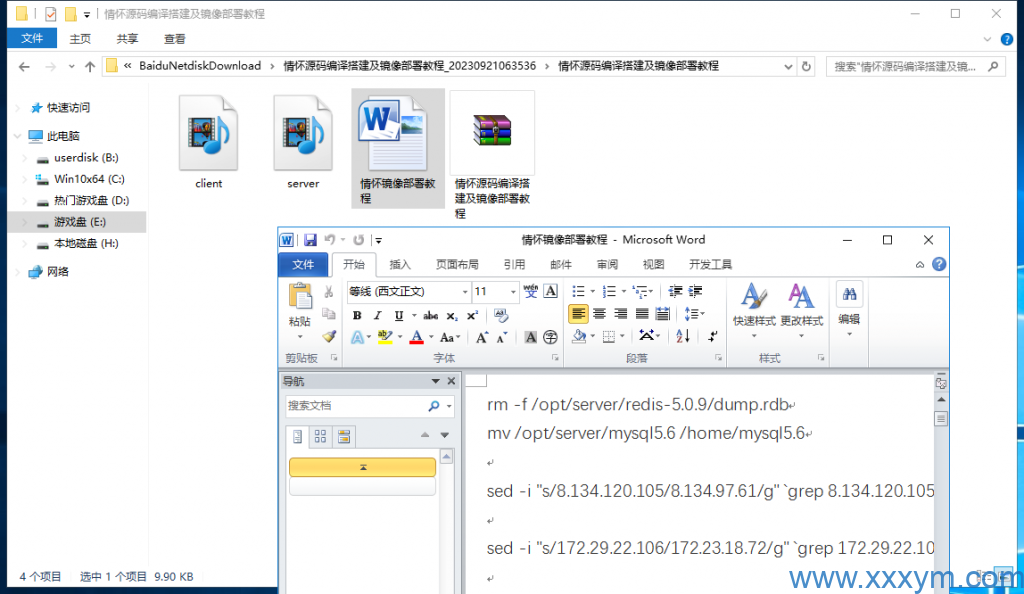Toggle strikethrough on selected text

pos(430,315)
